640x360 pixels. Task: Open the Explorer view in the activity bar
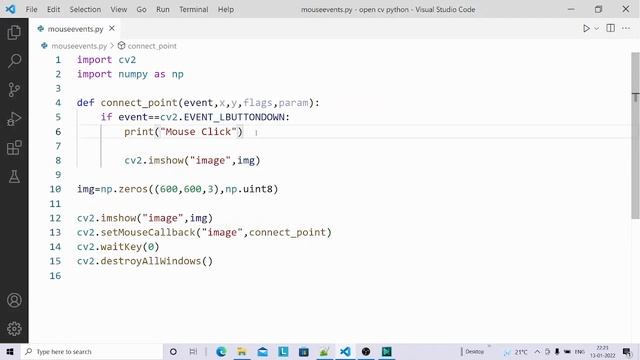point(14,32)
